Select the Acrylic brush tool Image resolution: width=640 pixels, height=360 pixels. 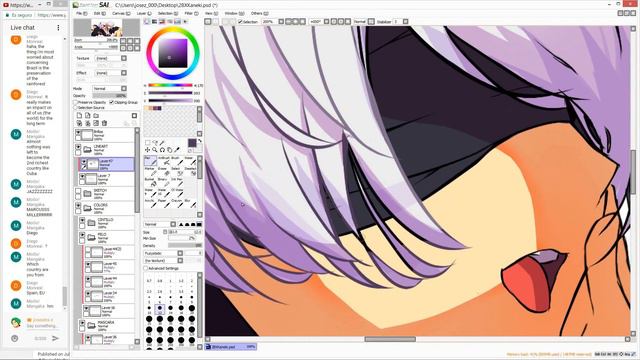[150, 204]
